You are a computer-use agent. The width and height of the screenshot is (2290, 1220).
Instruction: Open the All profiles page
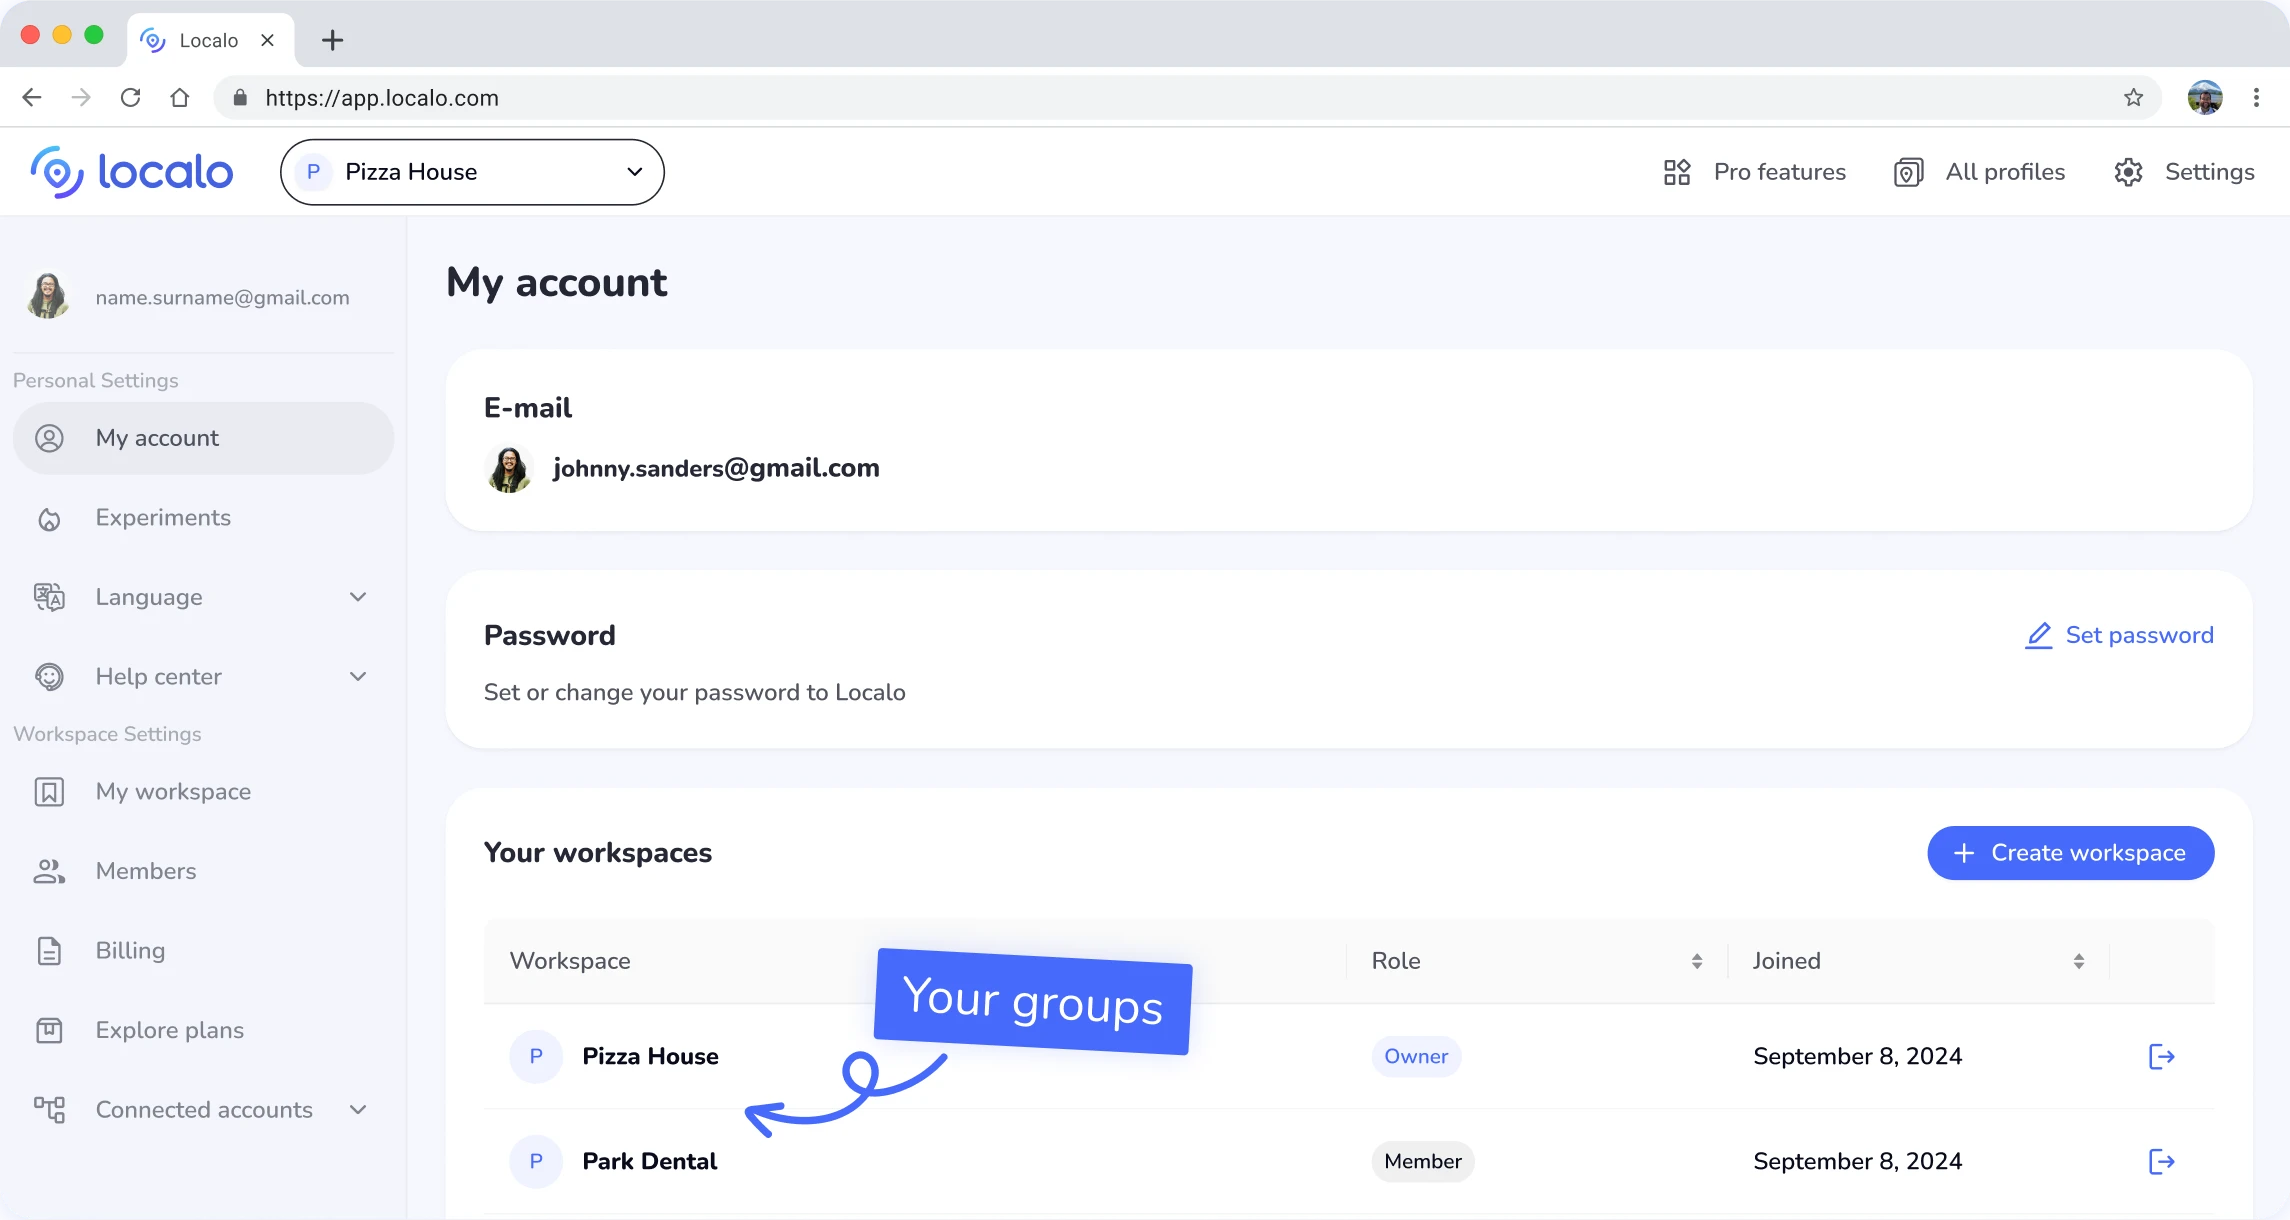[x=1979, y=172]
